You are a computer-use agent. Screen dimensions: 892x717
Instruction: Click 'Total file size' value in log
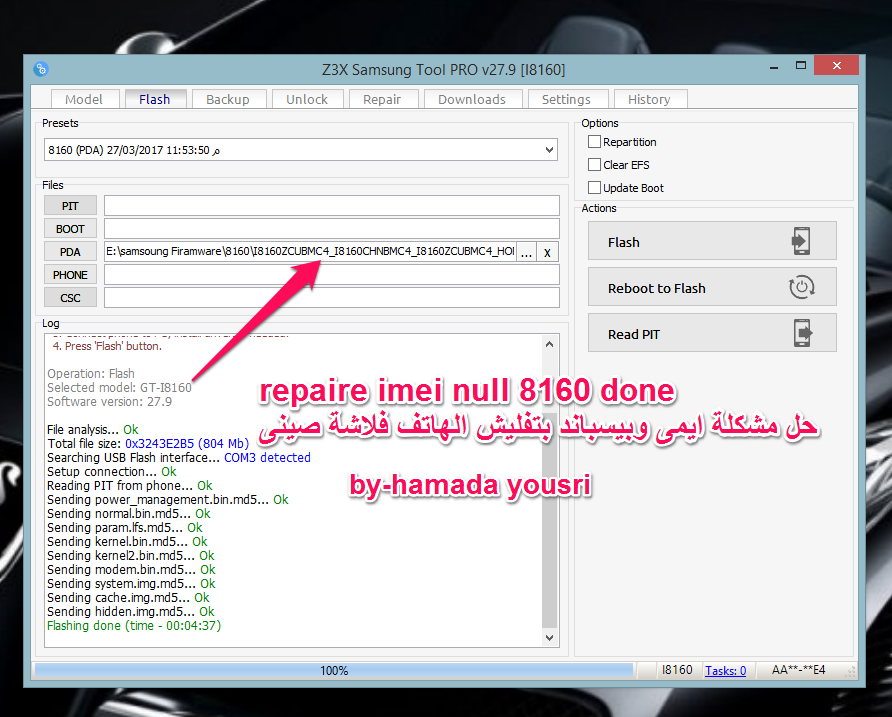click(187, 443)
